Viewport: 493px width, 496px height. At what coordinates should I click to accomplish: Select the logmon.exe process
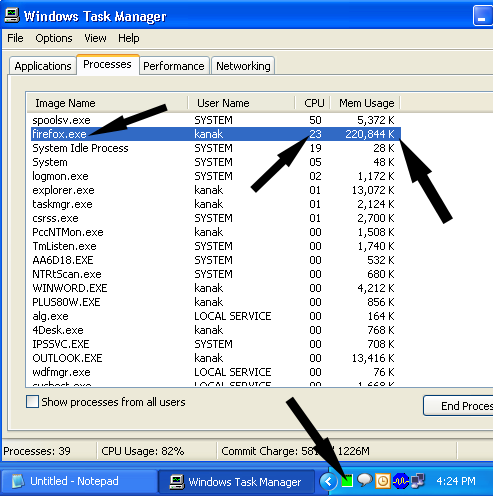click(x=216, y=176)
